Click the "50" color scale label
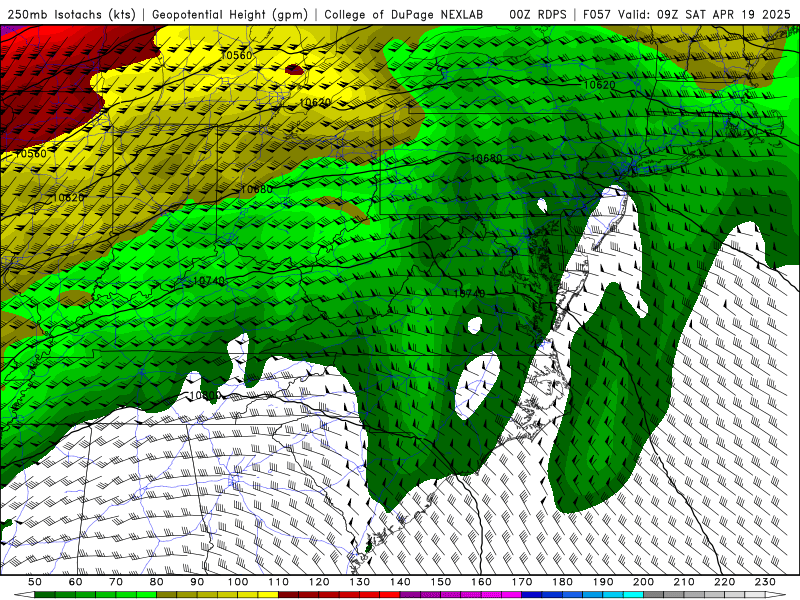800x600 pixels. (35, 582)
